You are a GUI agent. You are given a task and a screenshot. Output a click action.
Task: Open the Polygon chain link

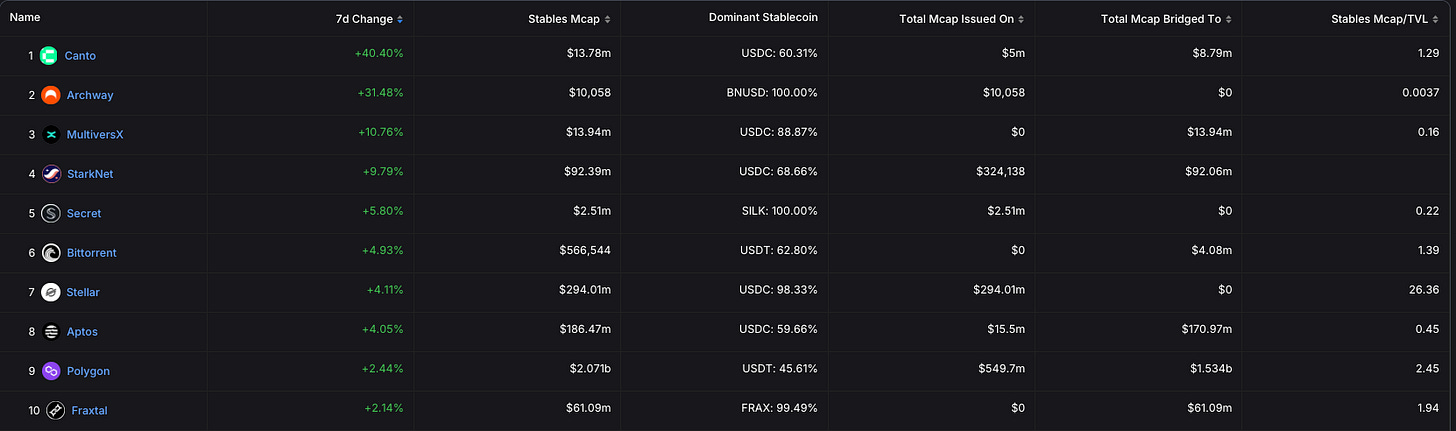coord(88,371)
